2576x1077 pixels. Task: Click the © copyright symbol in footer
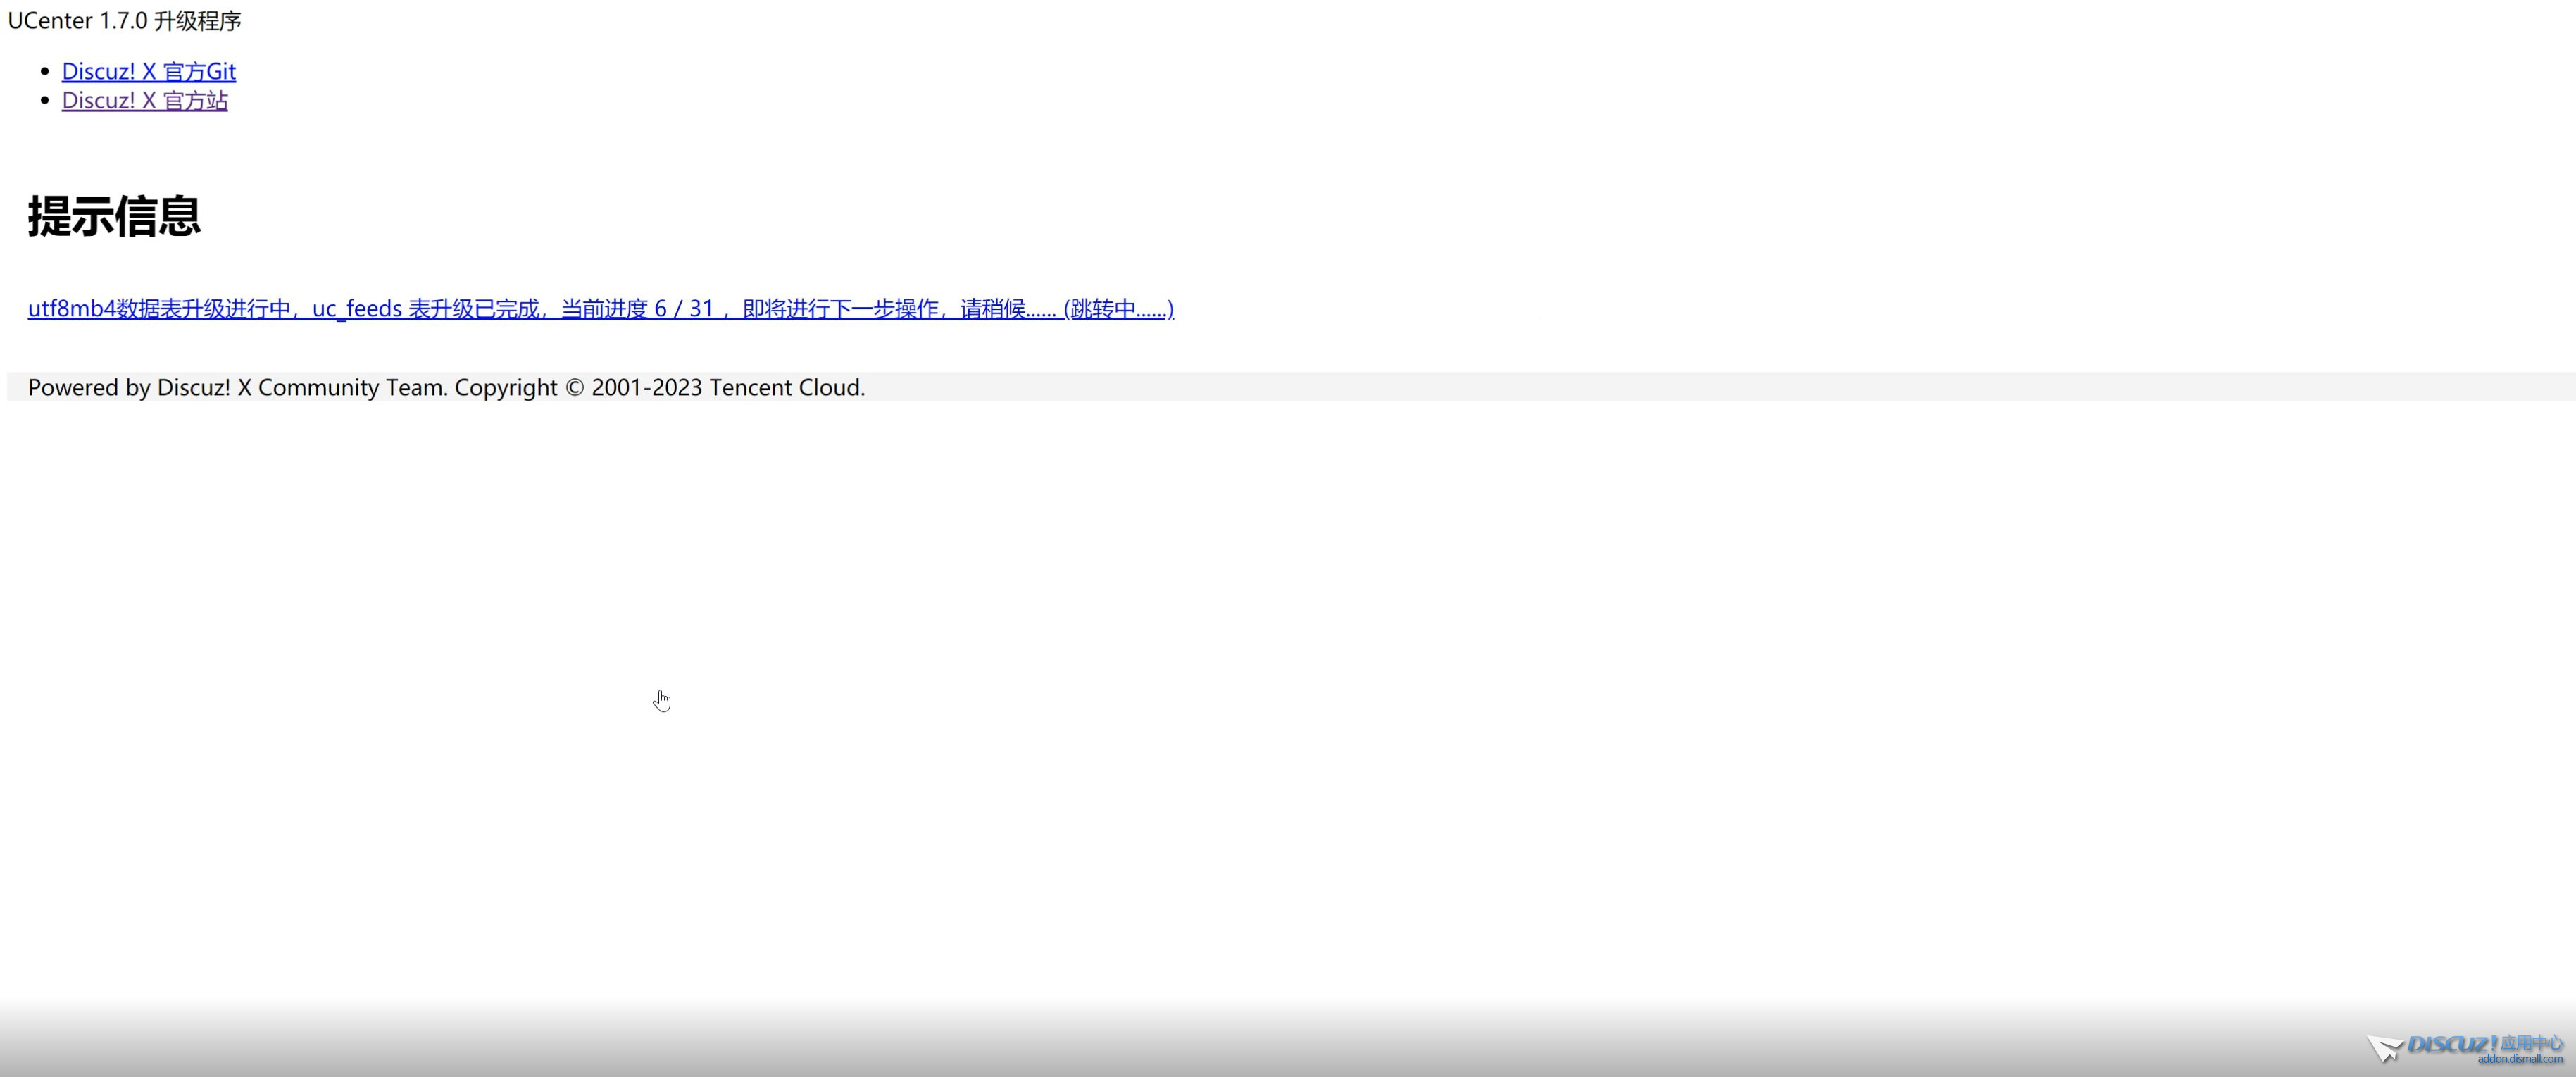[574, 387]
